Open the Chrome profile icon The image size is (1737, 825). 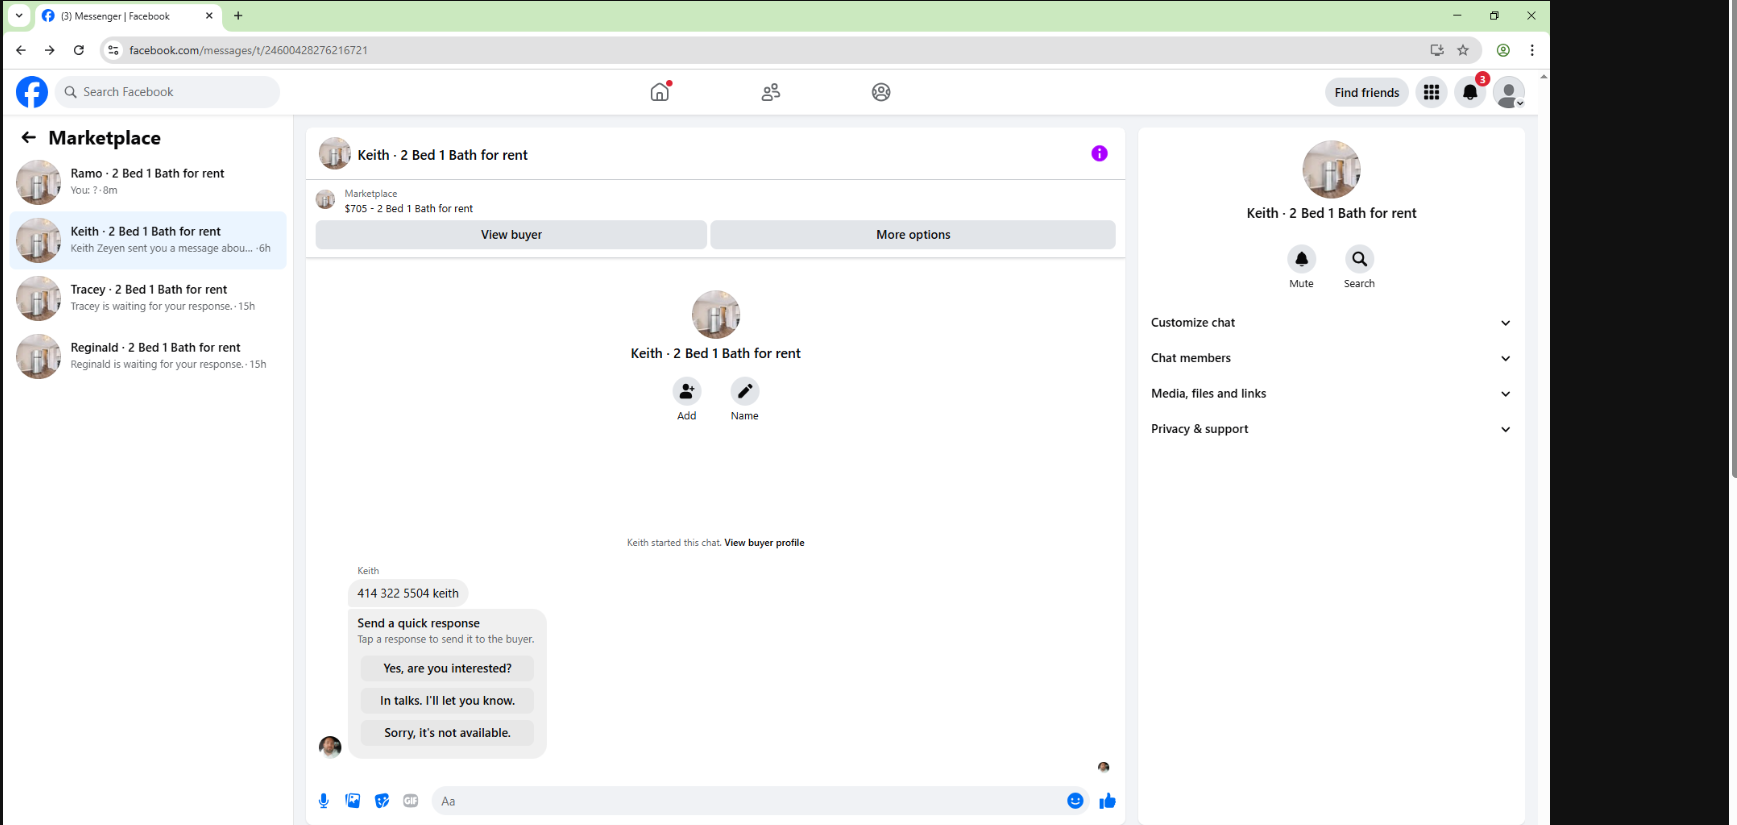point(1503,50)
